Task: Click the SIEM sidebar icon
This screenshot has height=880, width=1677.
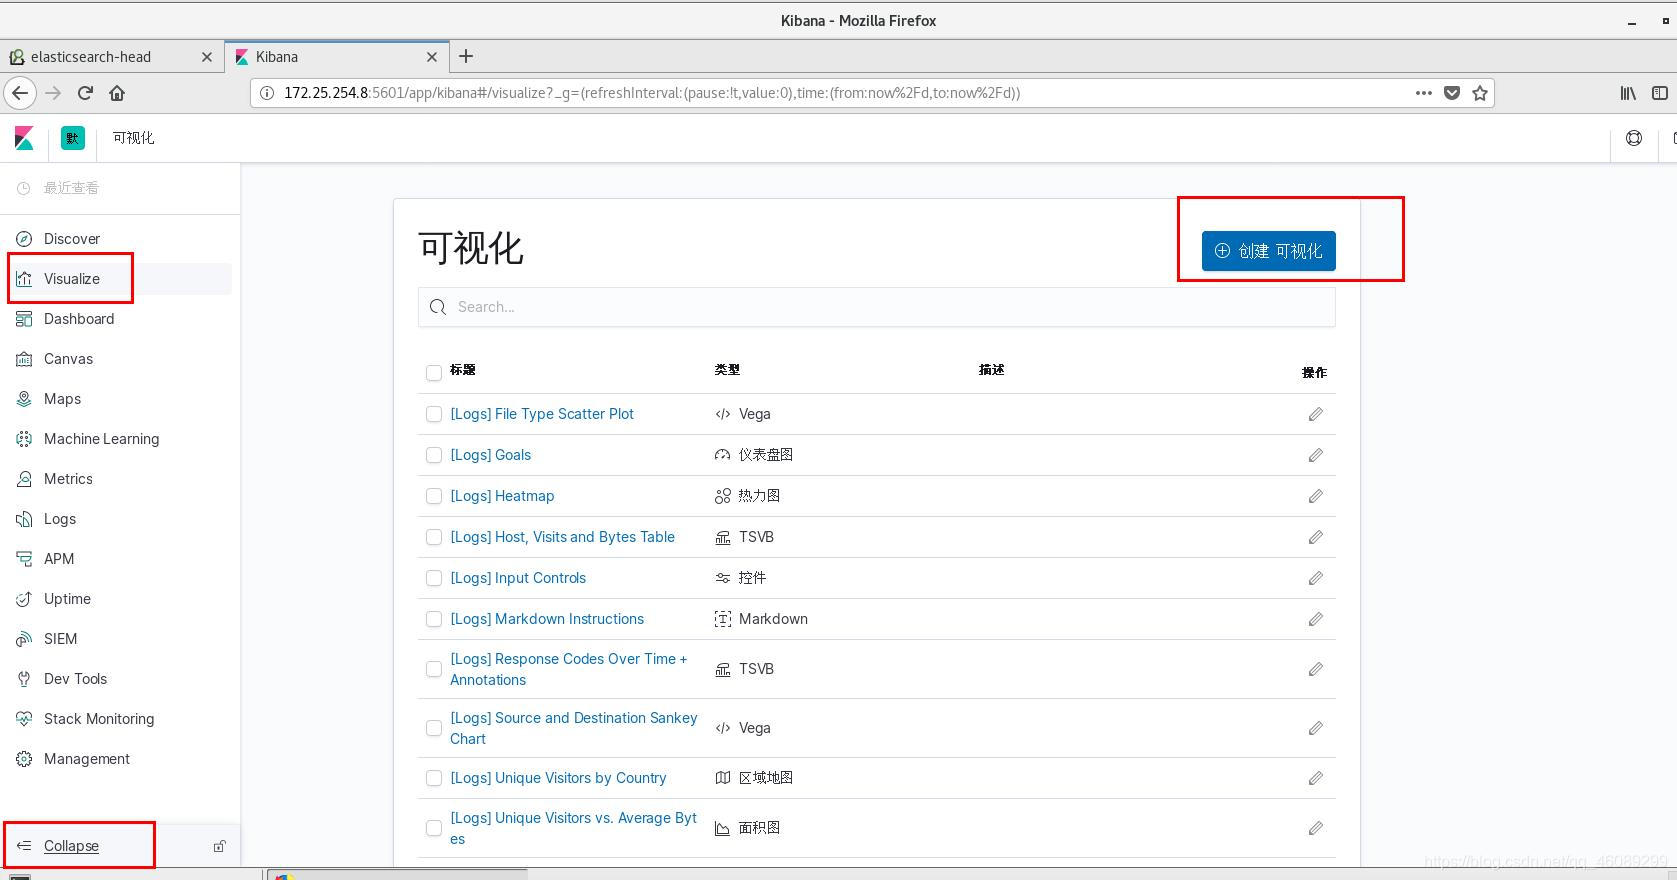Action: click(24, 639)
